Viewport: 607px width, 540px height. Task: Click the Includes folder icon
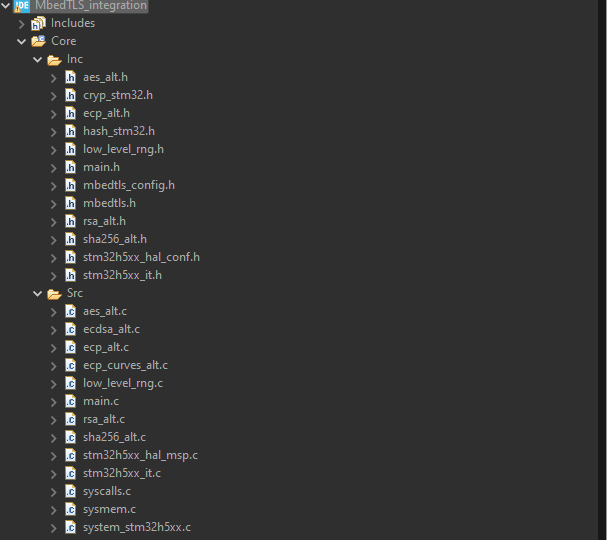tap(38, 24)
